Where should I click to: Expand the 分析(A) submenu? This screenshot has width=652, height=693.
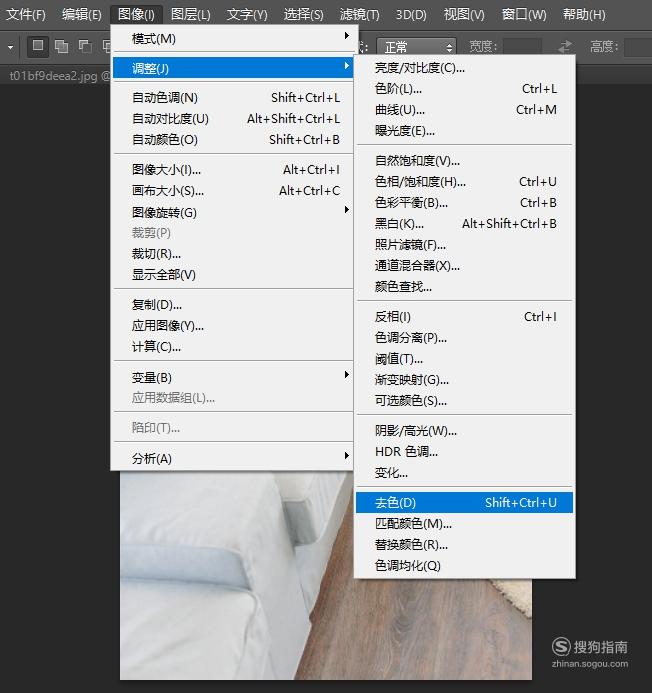pos(233,458)
